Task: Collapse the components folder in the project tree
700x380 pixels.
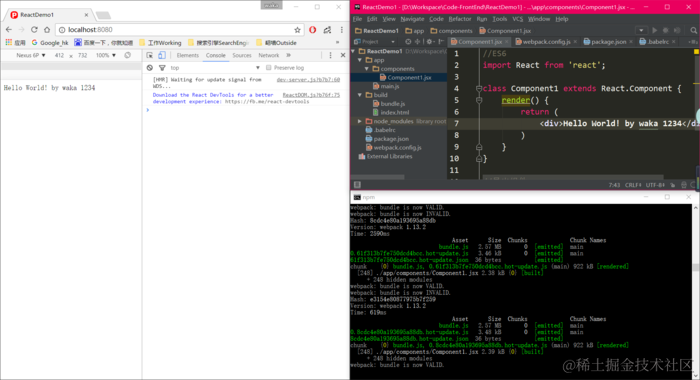Action: (367, 69)
